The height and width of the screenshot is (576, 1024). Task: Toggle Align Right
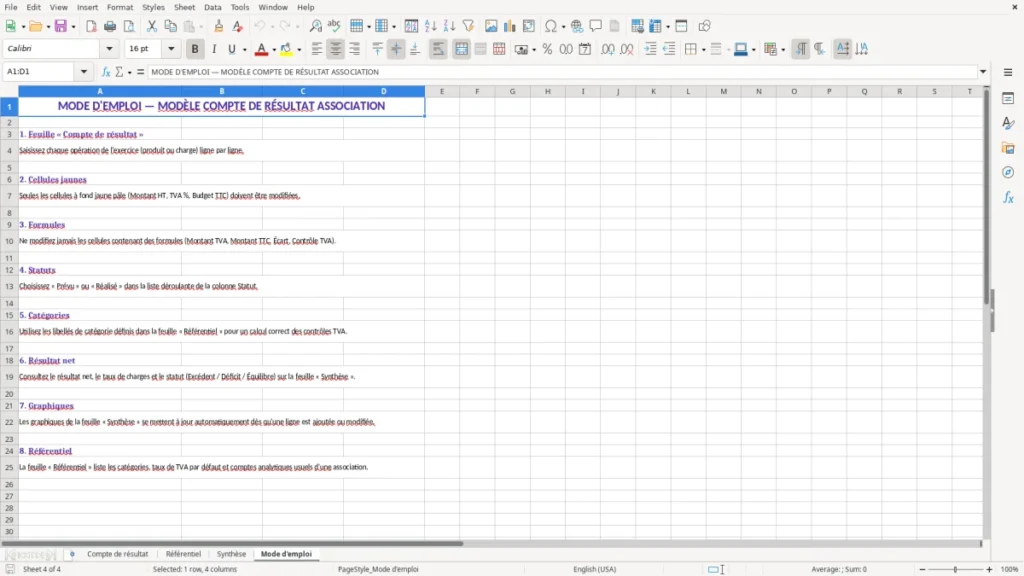(355, 49)
